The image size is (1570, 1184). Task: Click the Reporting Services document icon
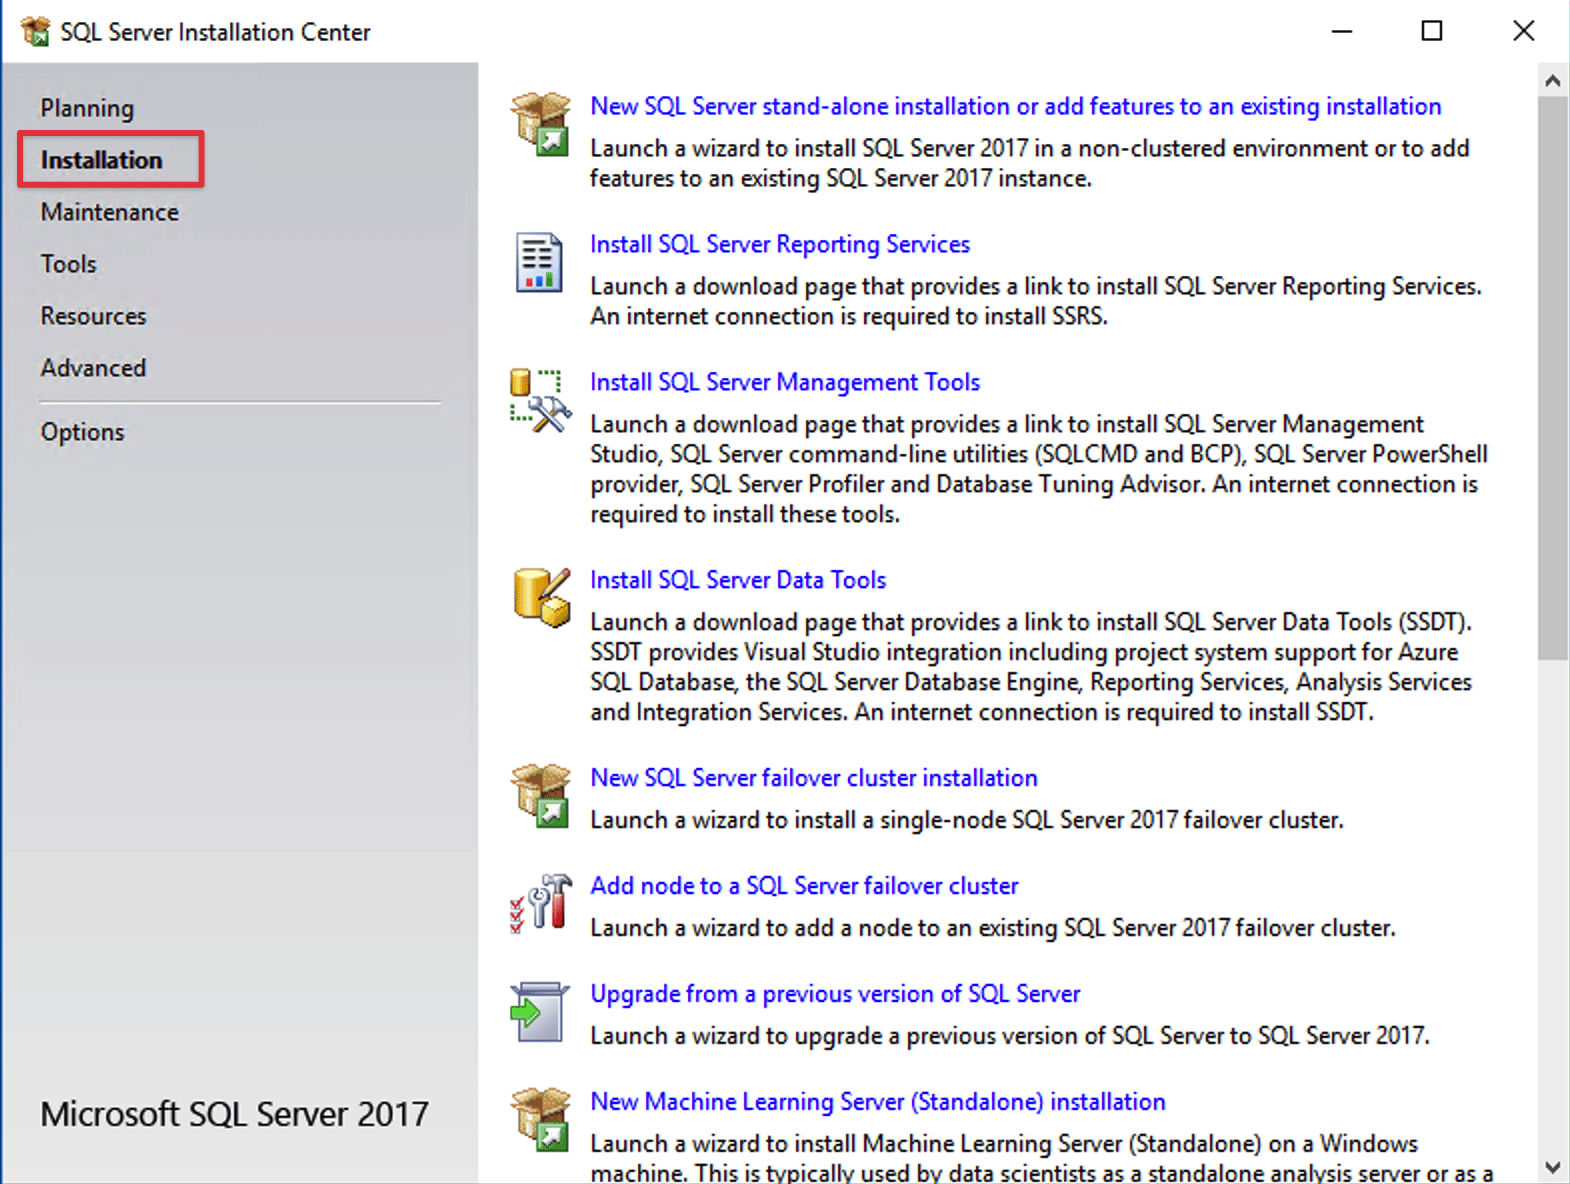click(539, 263)
